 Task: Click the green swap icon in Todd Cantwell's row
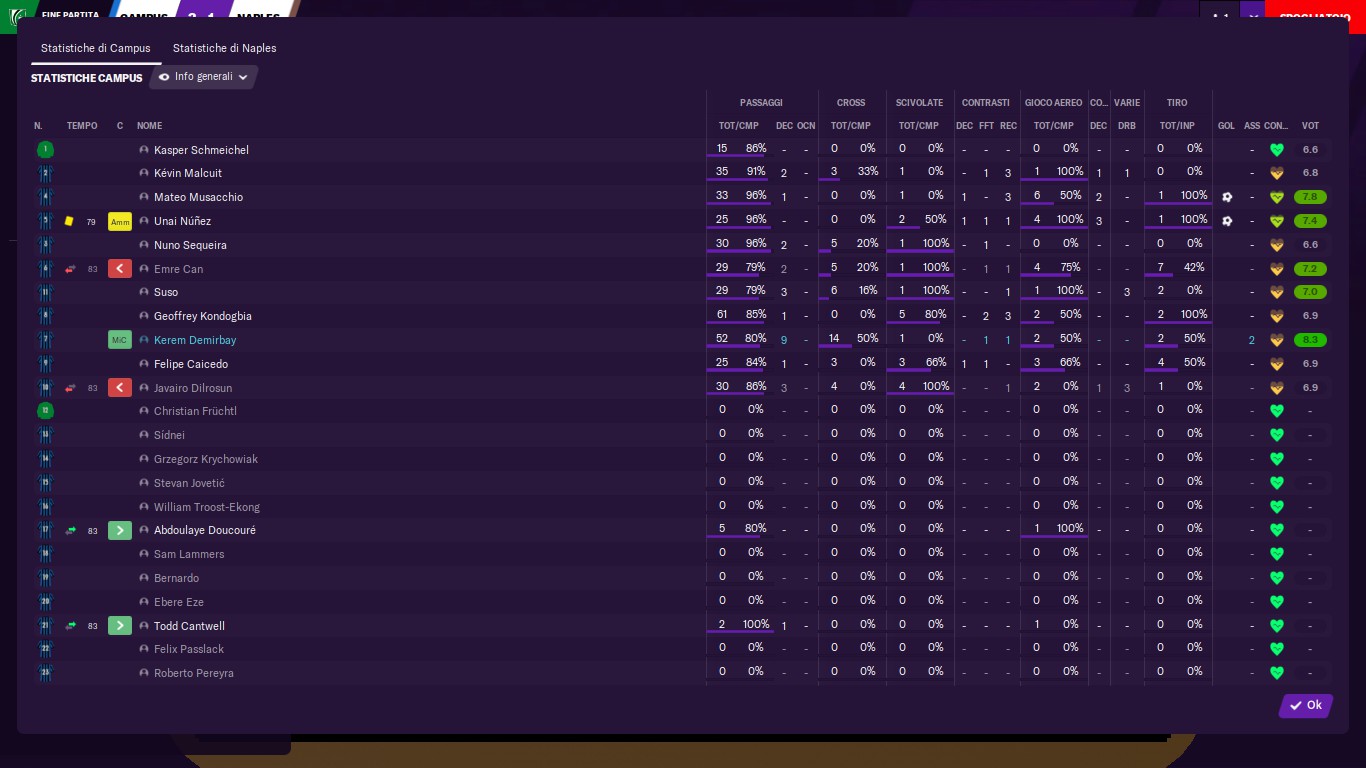click(x=70, y=626)
